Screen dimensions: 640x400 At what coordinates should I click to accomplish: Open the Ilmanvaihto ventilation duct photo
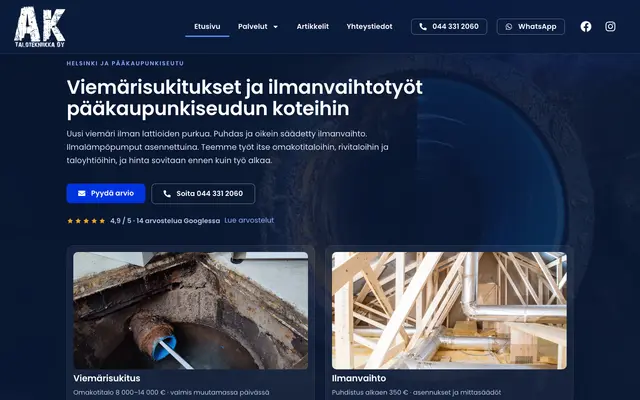(449, 311)
